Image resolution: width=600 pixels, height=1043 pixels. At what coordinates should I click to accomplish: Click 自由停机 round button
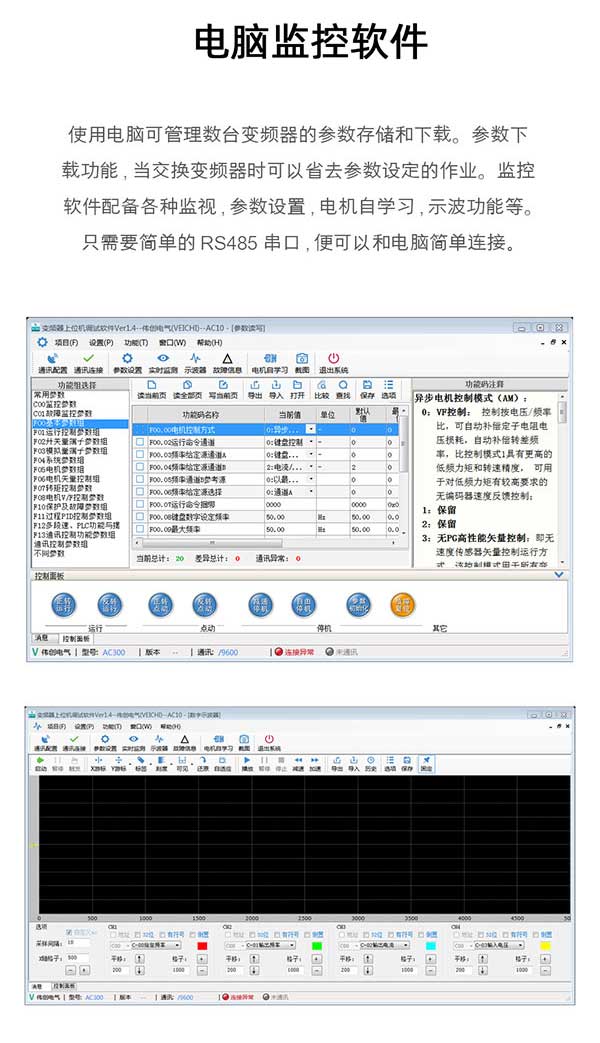(x=303, y=604)
